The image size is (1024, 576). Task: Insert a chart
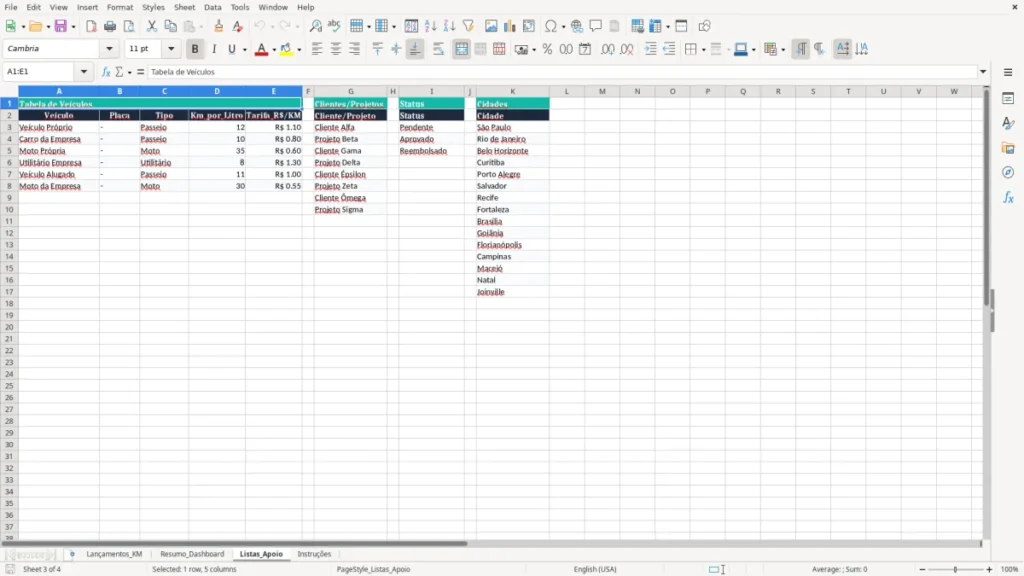510,26
